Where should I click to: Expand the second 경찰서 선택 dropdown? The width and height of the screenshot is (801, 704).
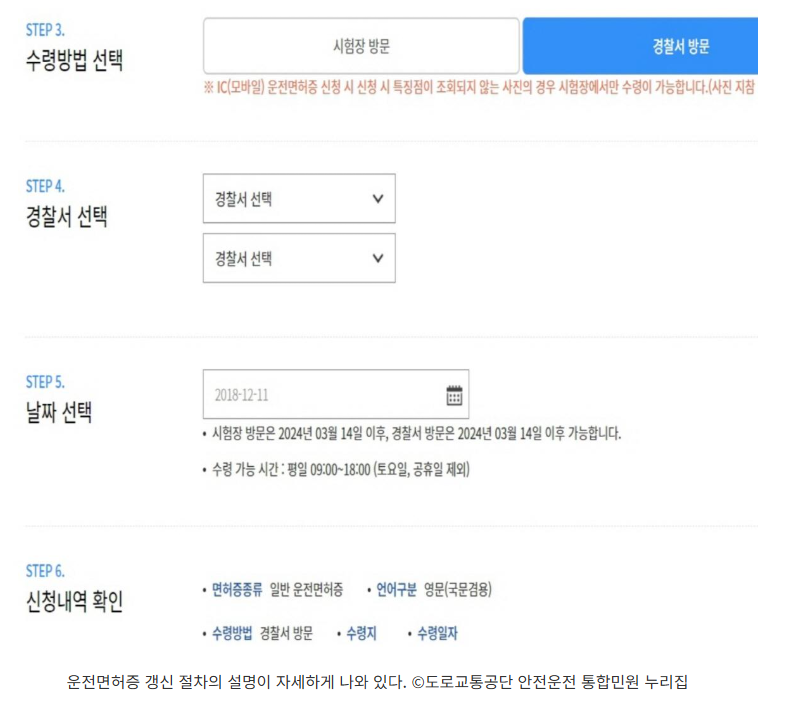[299, 258]
